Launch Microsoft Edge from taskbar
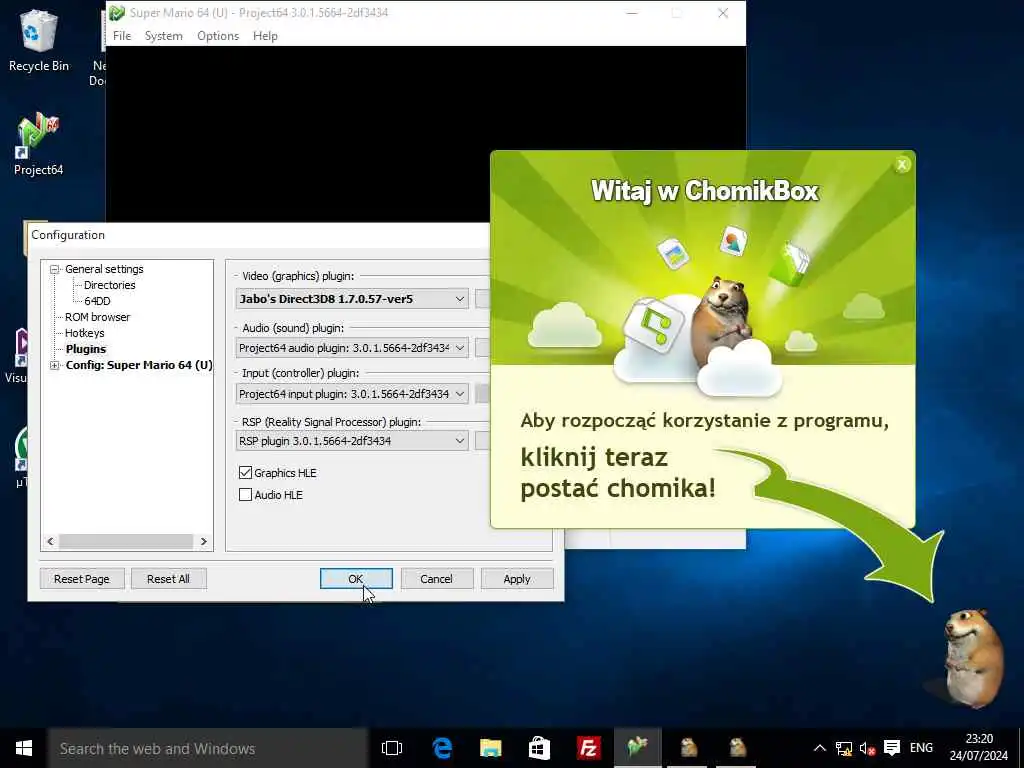1024x768 pixels. pyautogui.click(x=442, y=748)
